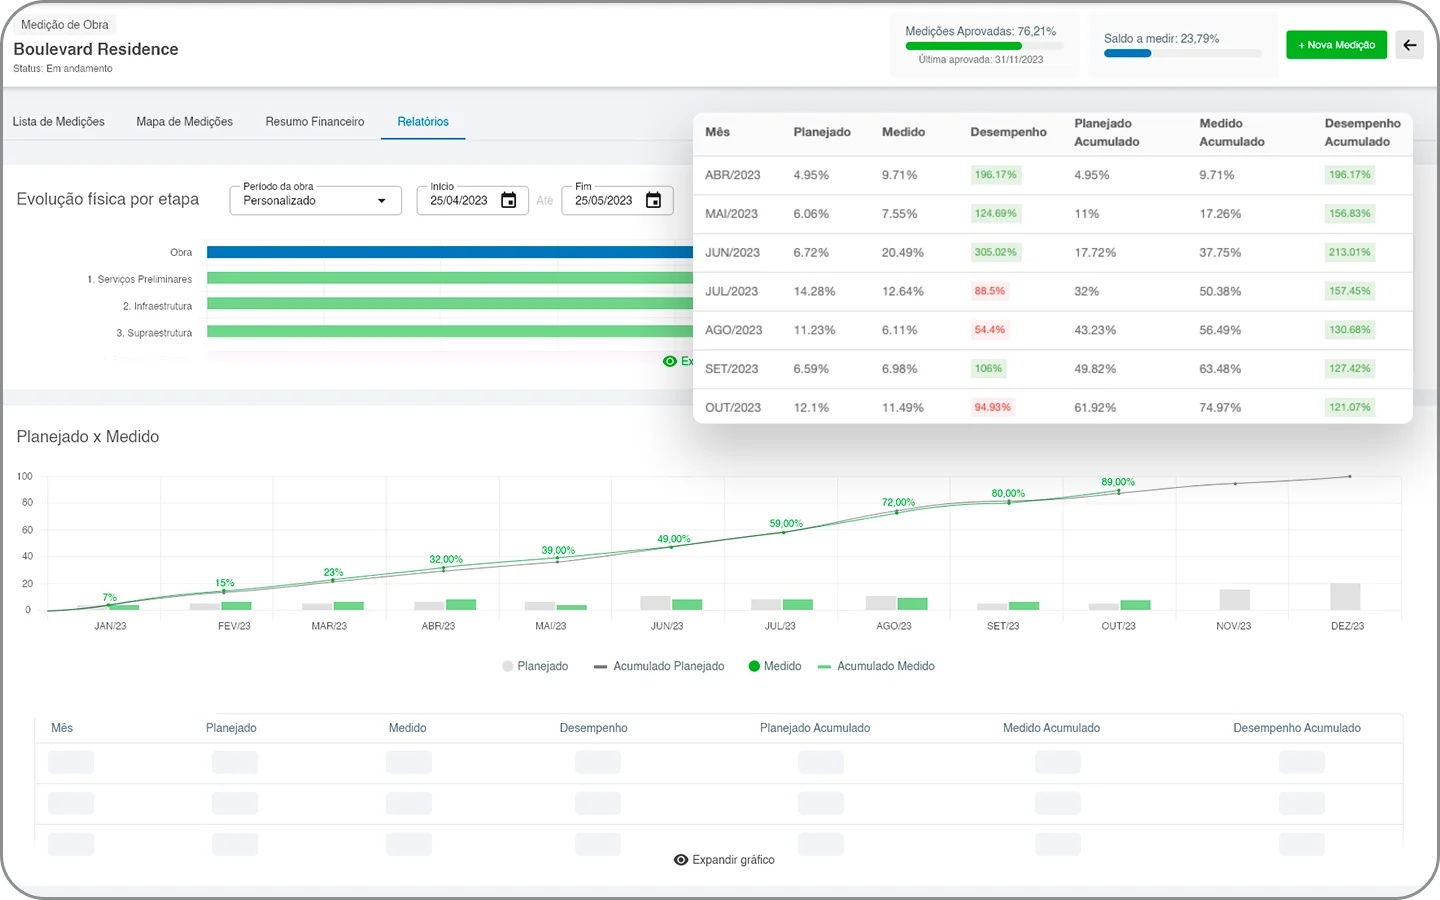Click Saldo a medir progress bar
The width and height of the screenshot is (1440, 900).
(x=1182, y=53)
